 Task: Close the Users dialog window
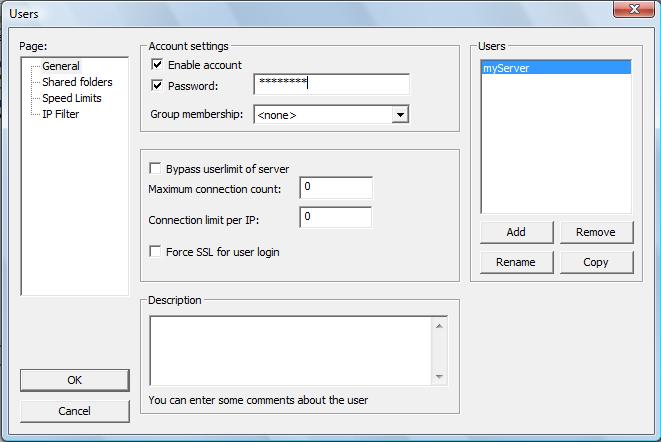click(x=634, y=9)
